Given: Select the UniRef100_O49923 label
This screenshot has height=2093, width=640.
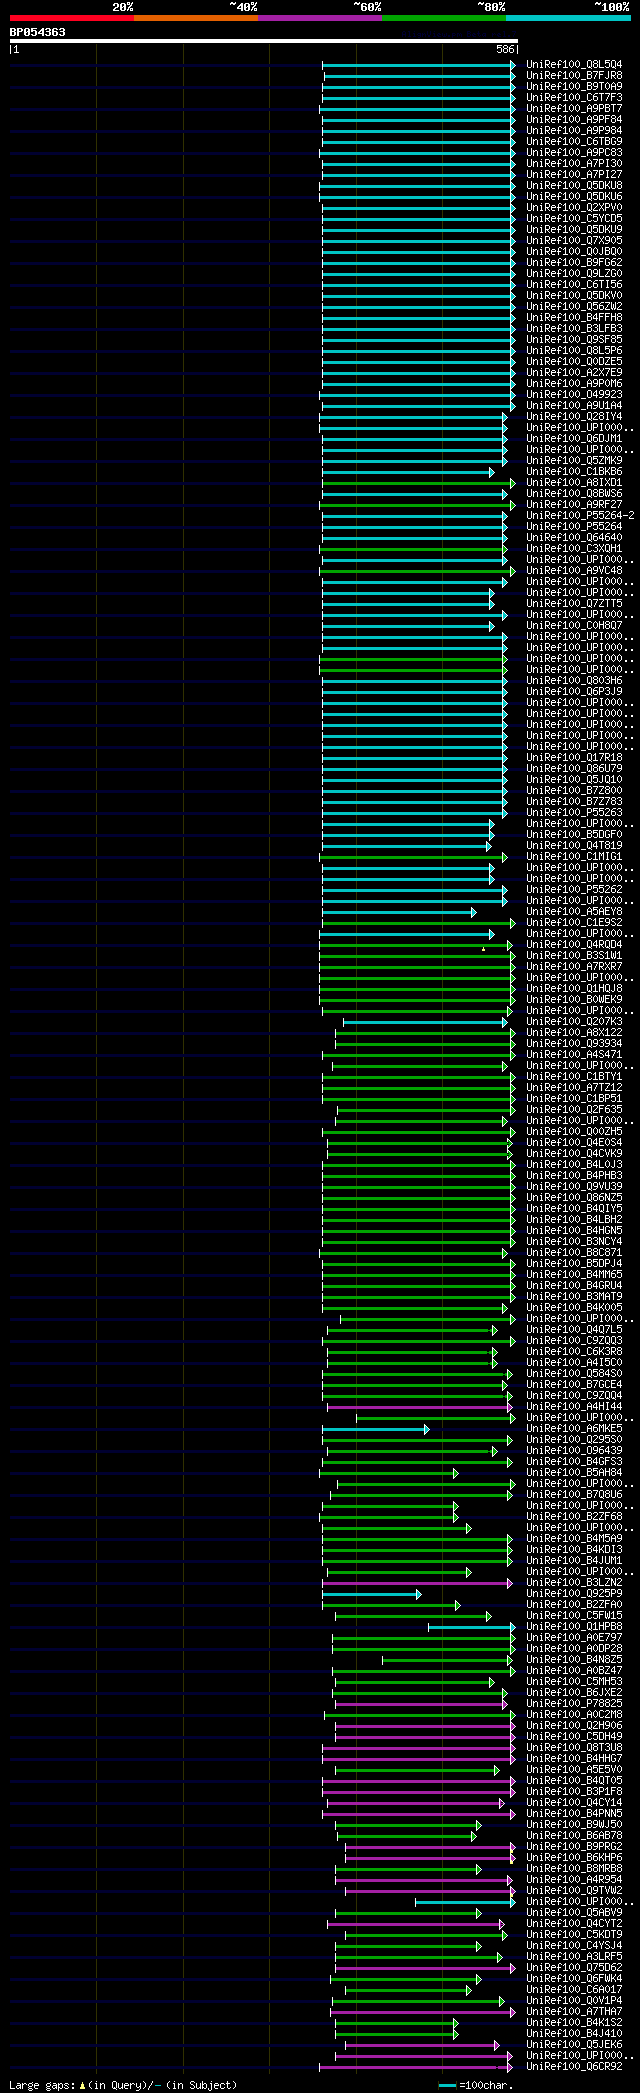Looking at the screenshot, I should click(574, 394).
